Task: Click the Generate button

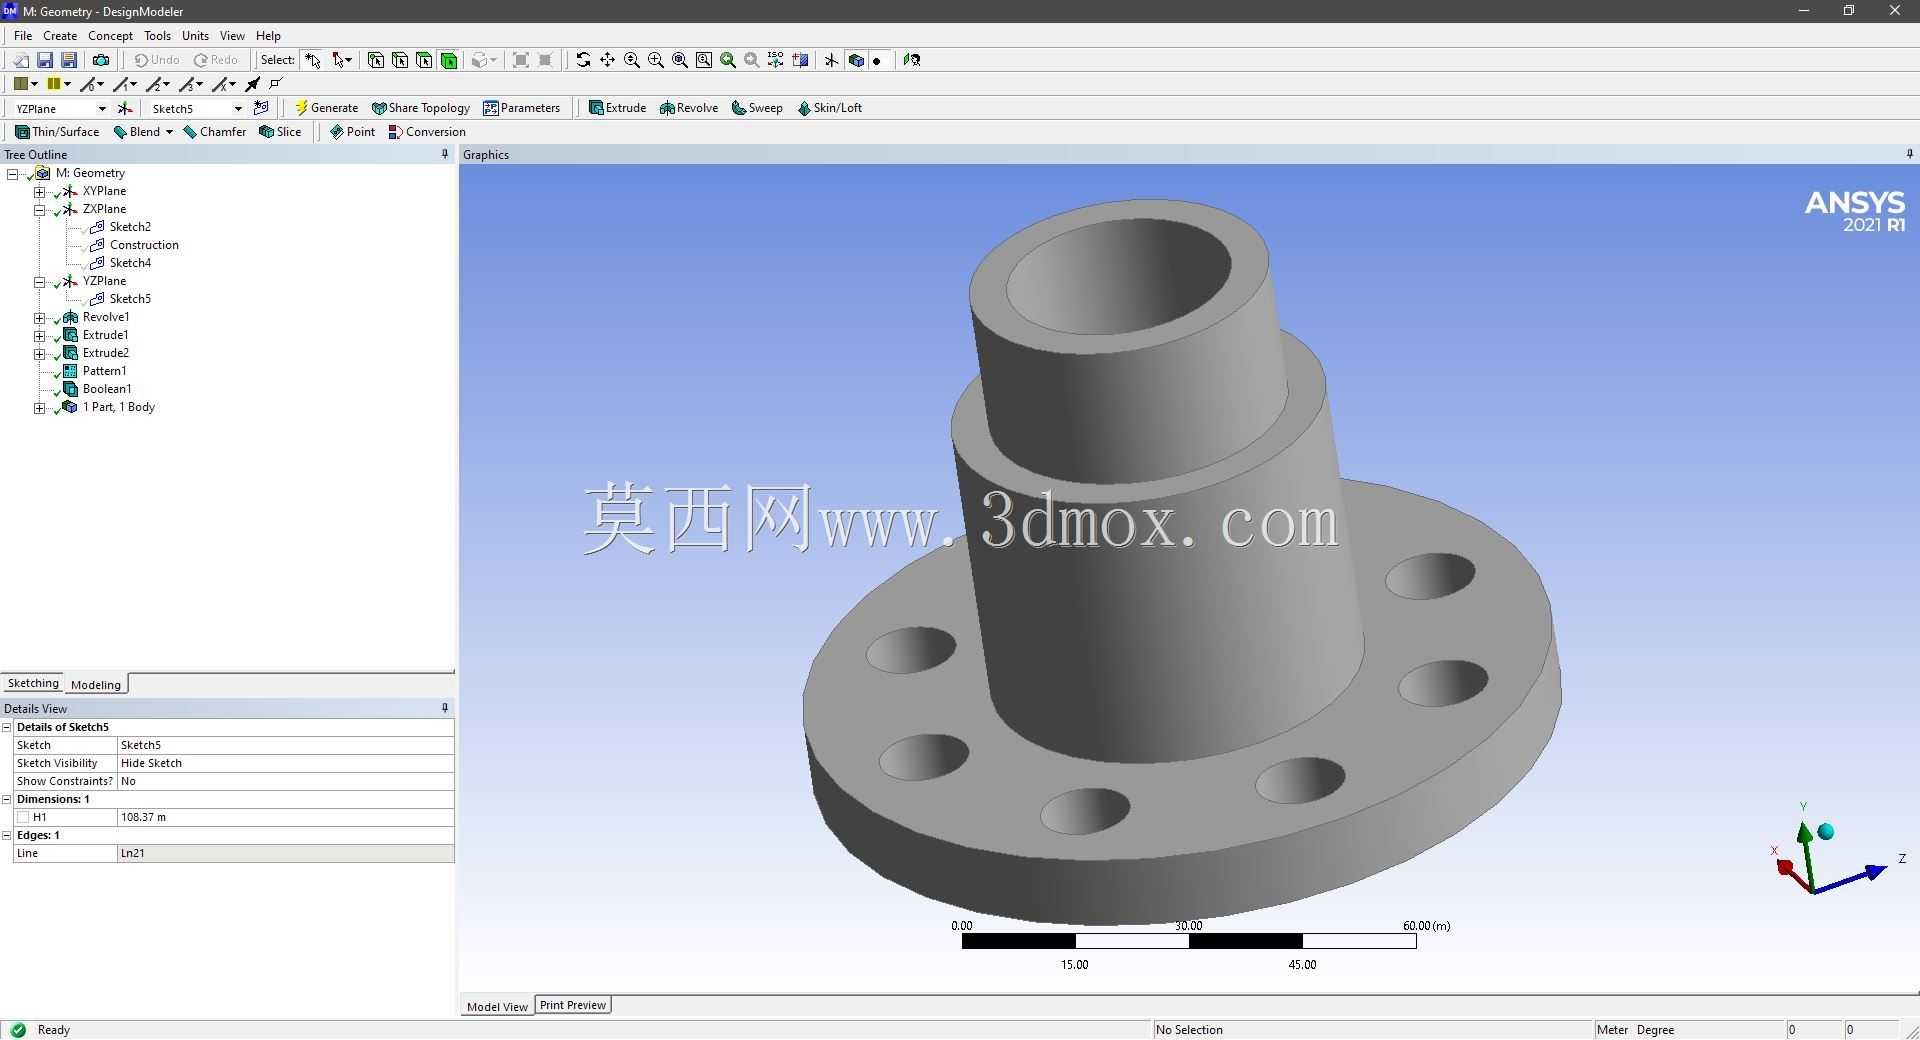Action: pos(326,108)
